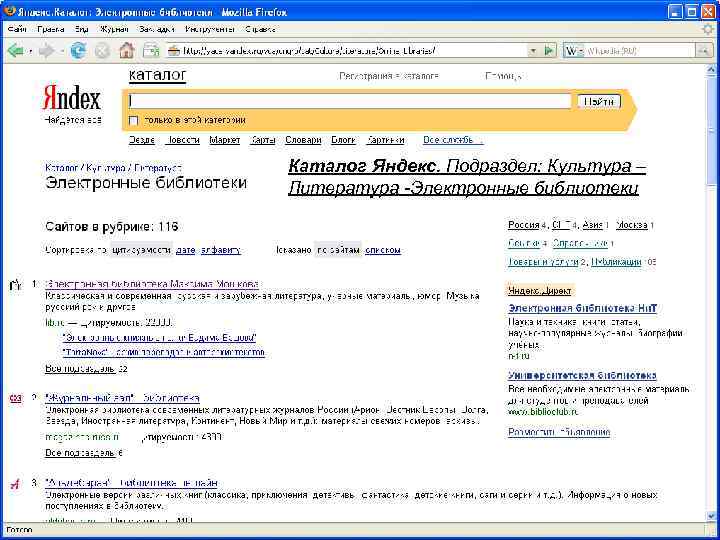Open the address bar history dropdown arrow
The image size is (720, 540).
(x=533, y=51)
